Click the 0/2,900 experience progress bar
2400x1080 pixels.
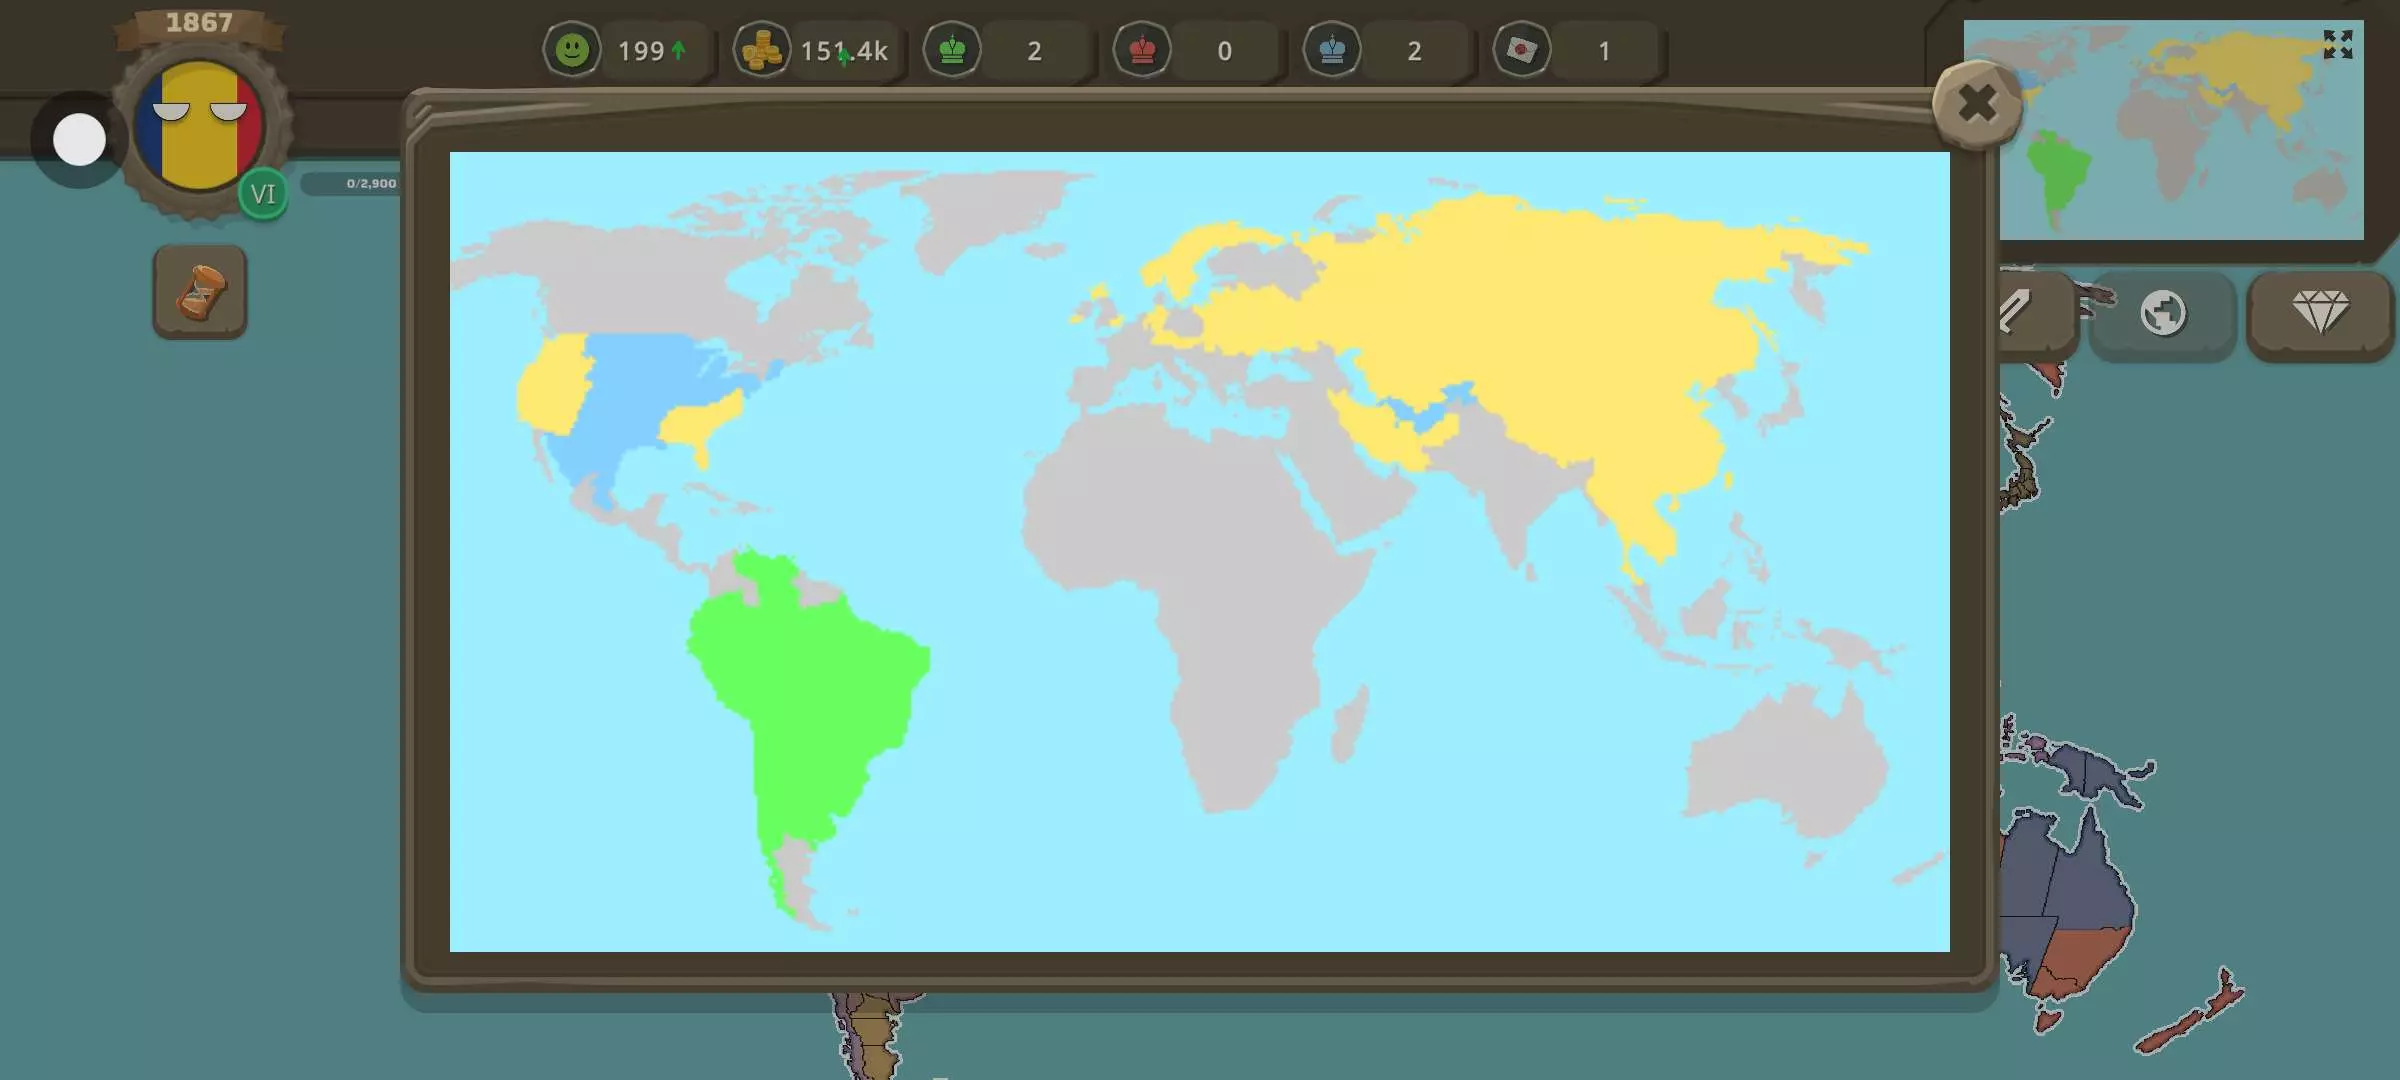point(352,184)
